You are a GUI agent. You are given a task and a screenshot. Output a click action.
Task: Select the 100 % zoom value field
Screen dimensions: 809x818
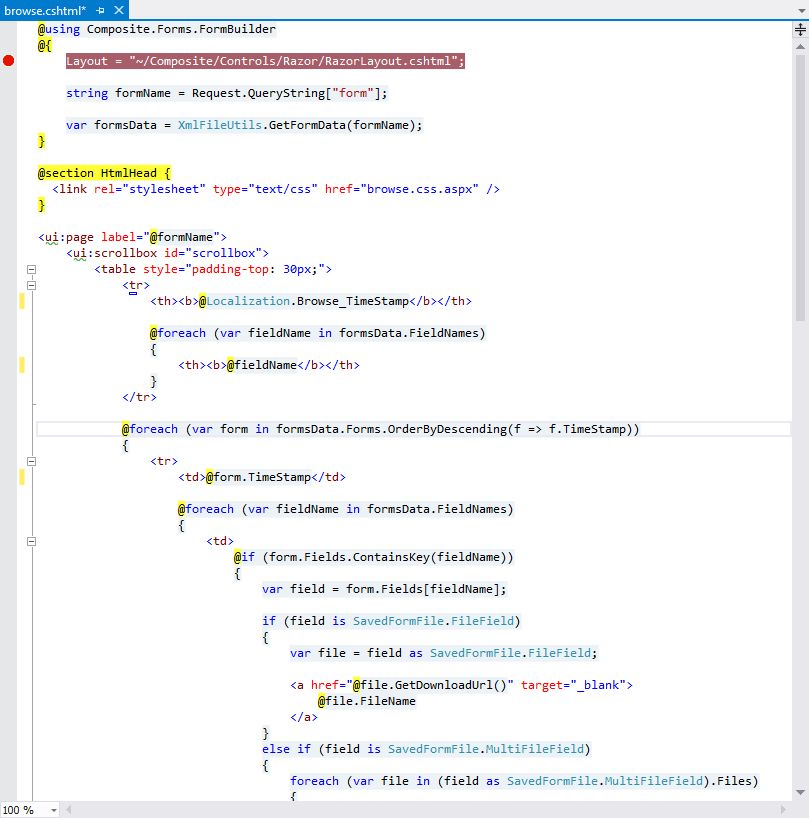20,808
